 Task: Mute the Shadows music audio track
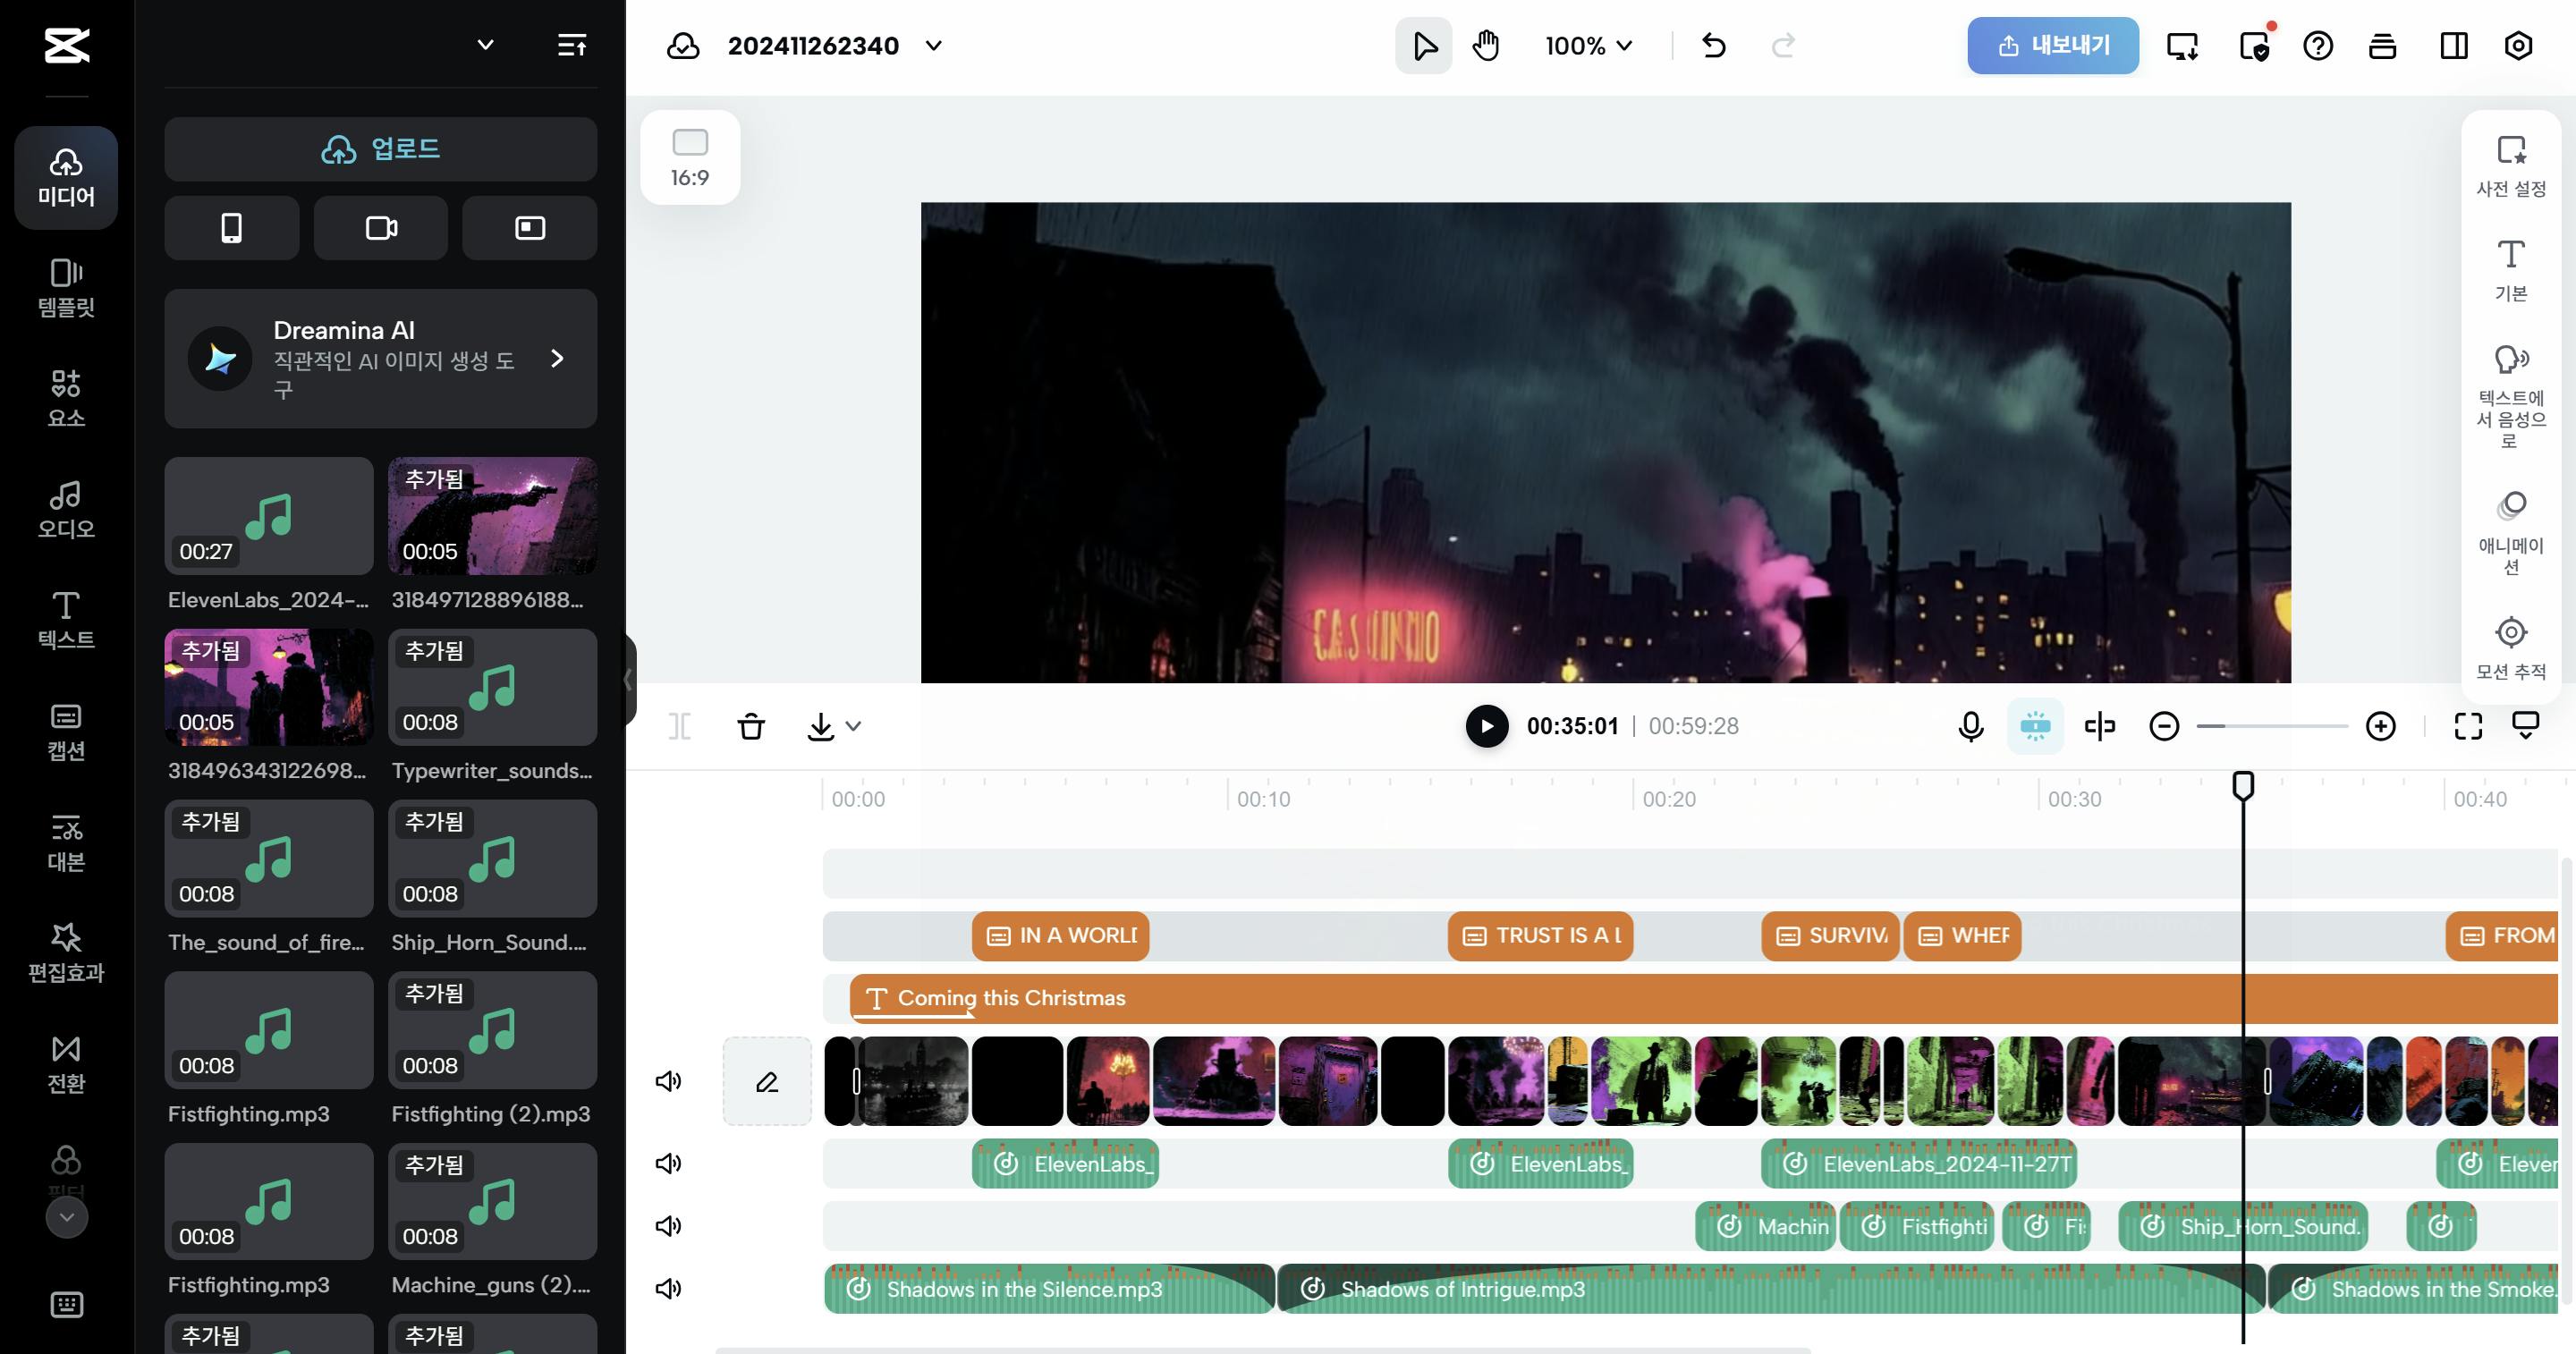(x=668, y=1288)
